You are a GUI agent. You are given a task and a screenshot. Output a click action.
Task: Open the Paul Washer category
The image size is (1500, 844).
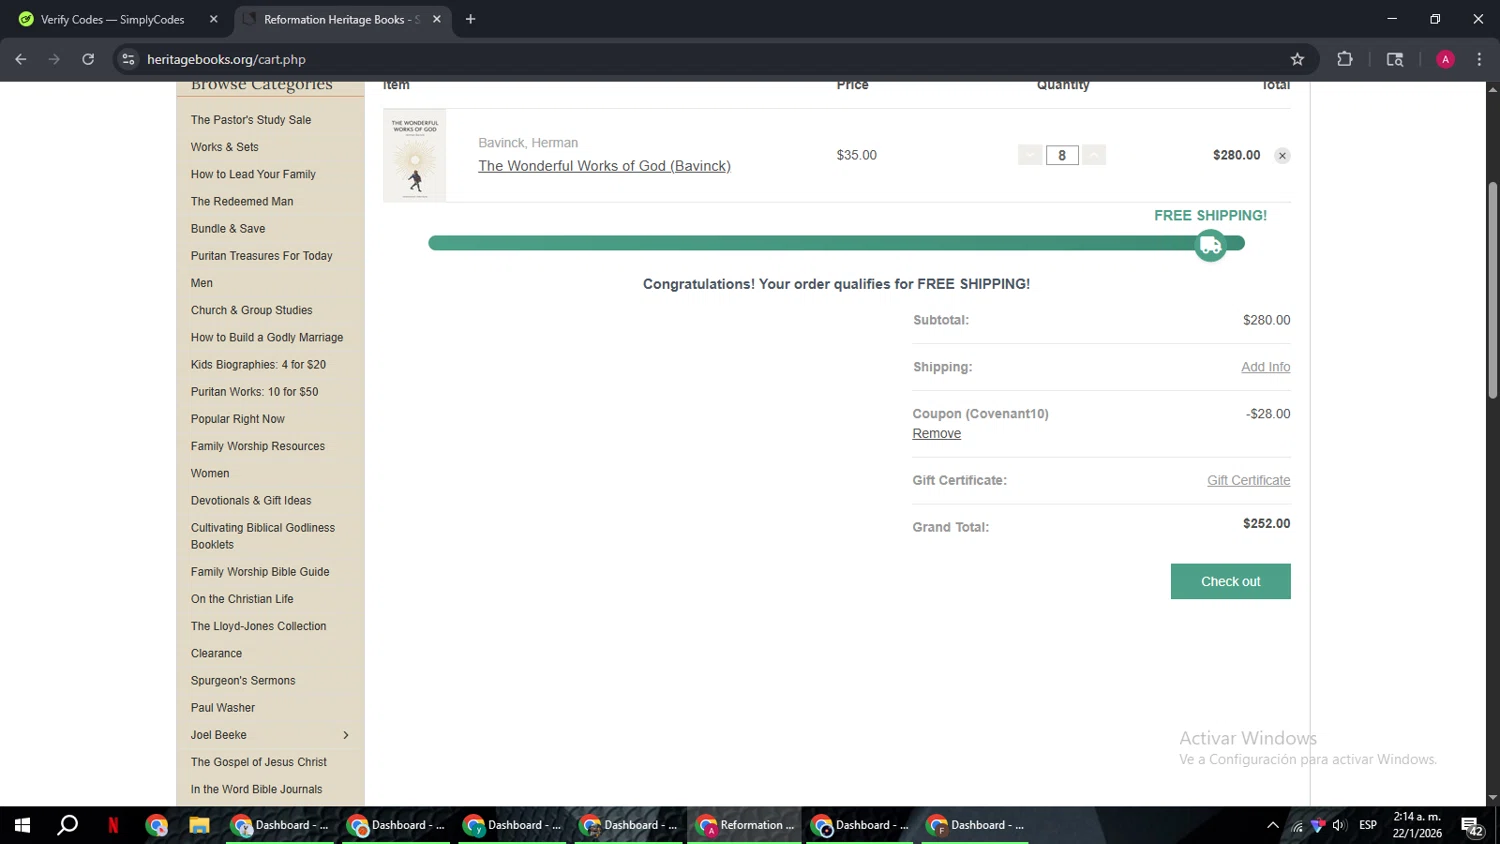[223, 708]
